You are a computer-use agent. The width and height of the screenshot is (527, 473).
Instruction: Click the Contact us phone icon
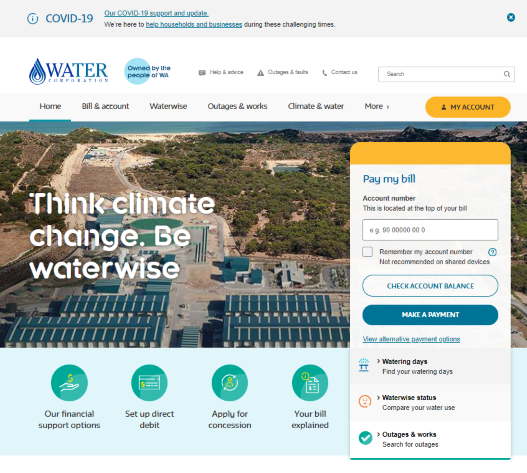324,73
